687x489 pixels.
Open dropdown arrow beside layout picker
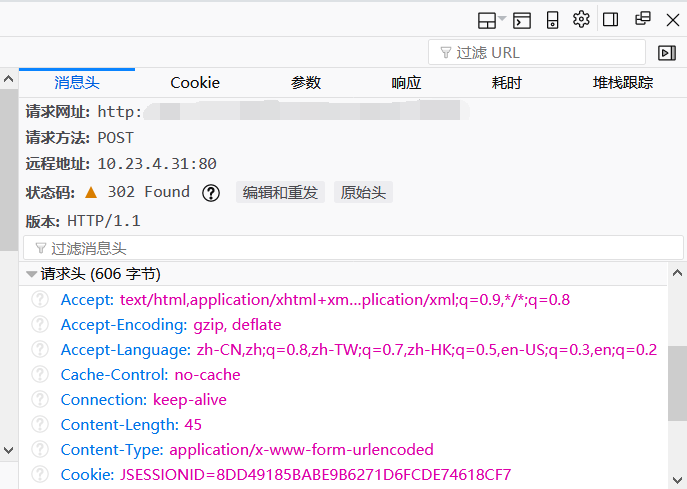point(502,20)
